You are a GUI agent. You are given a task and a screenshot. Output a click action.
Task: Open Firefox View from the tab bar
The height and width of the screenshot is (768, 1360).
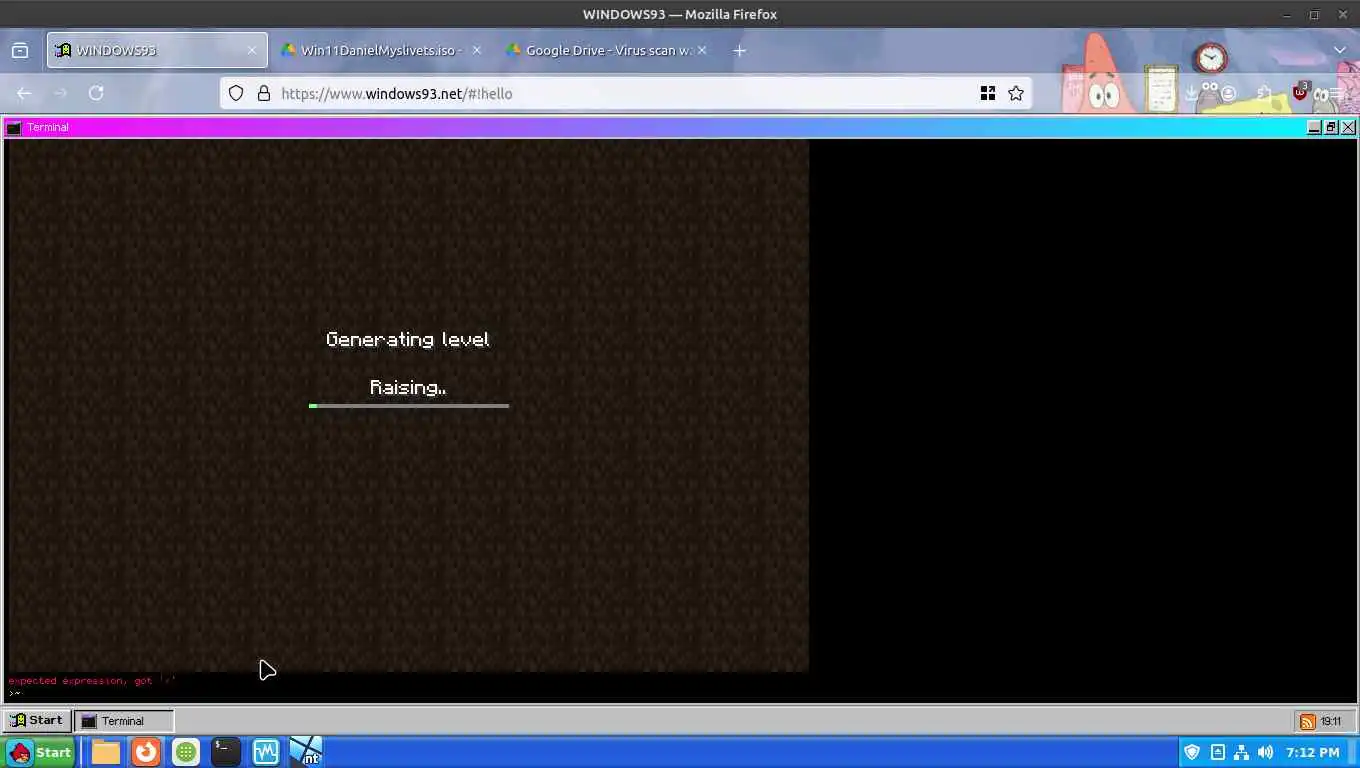point(20,50)
